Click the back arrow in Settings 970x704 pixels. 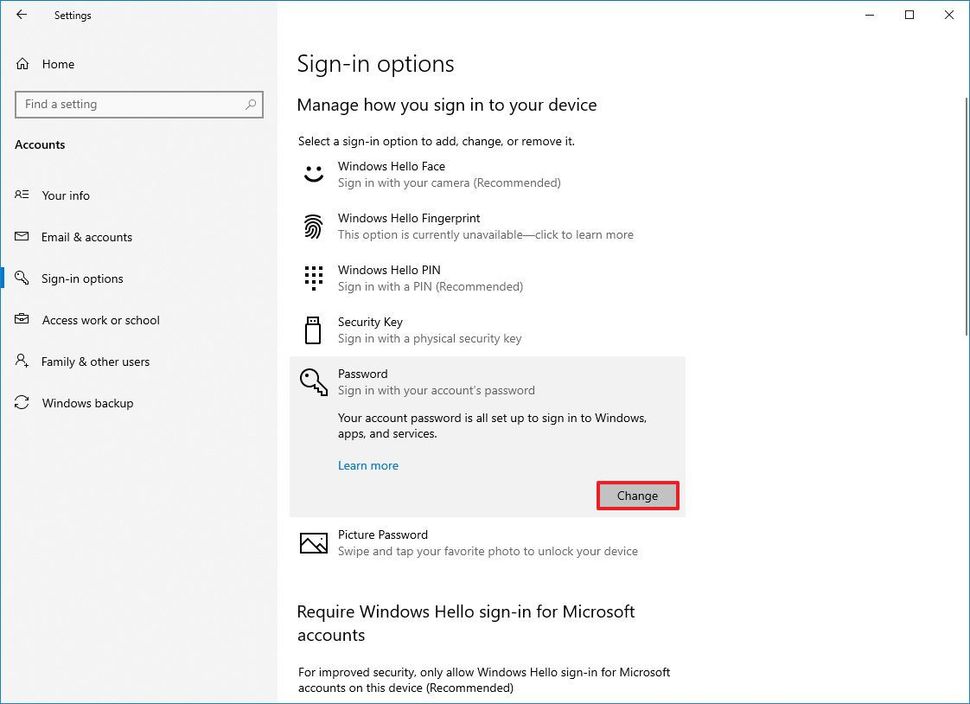tap(22, 15)
